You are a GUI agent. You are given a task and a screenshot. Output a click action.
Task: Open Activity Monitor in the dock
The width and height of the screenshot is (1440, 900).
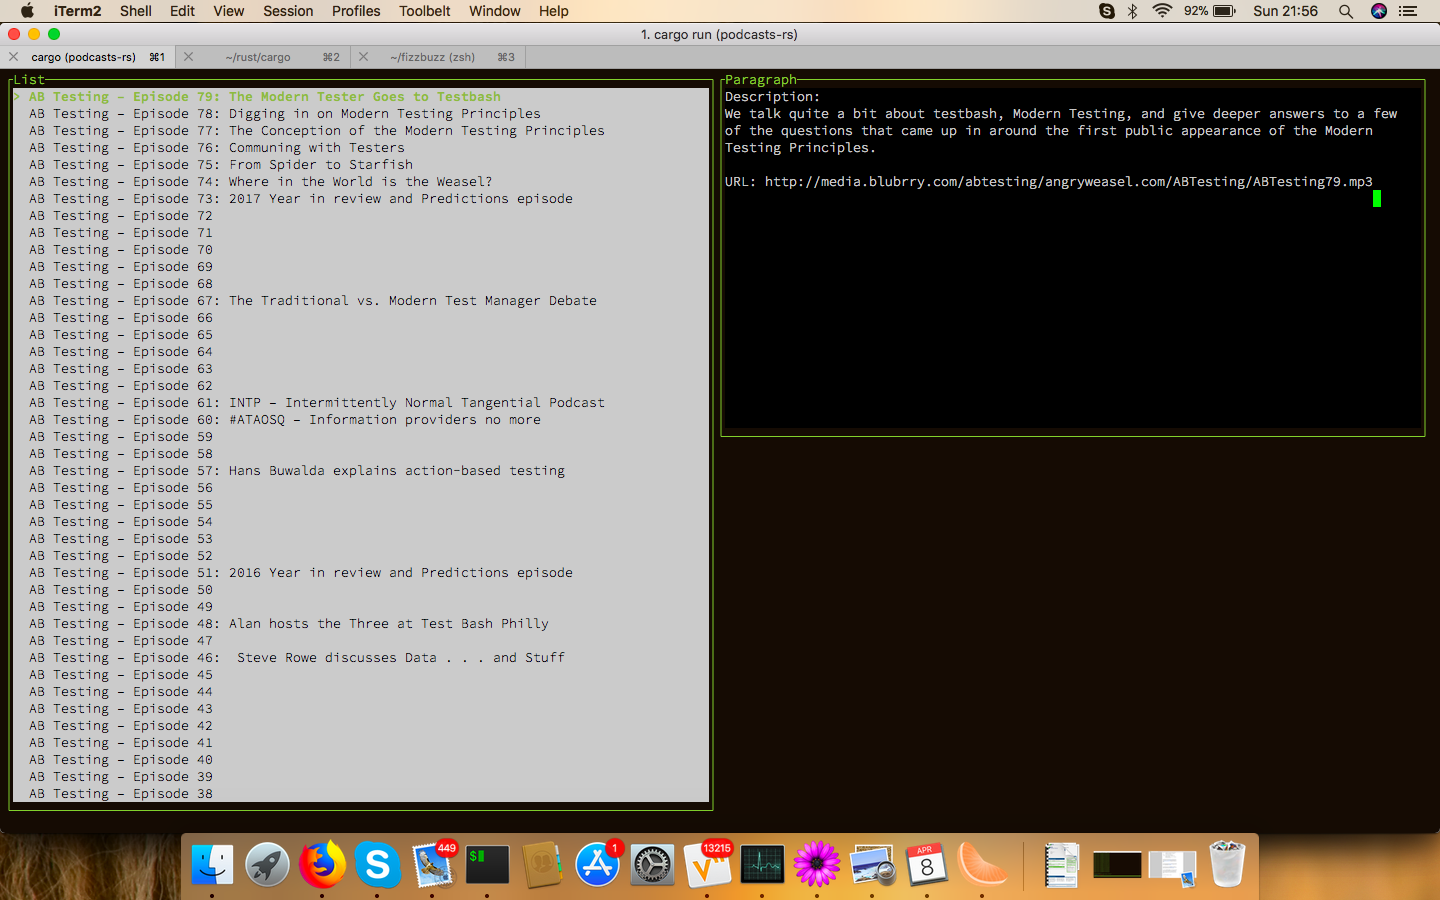pyautogui.click(x=762, y=865)
